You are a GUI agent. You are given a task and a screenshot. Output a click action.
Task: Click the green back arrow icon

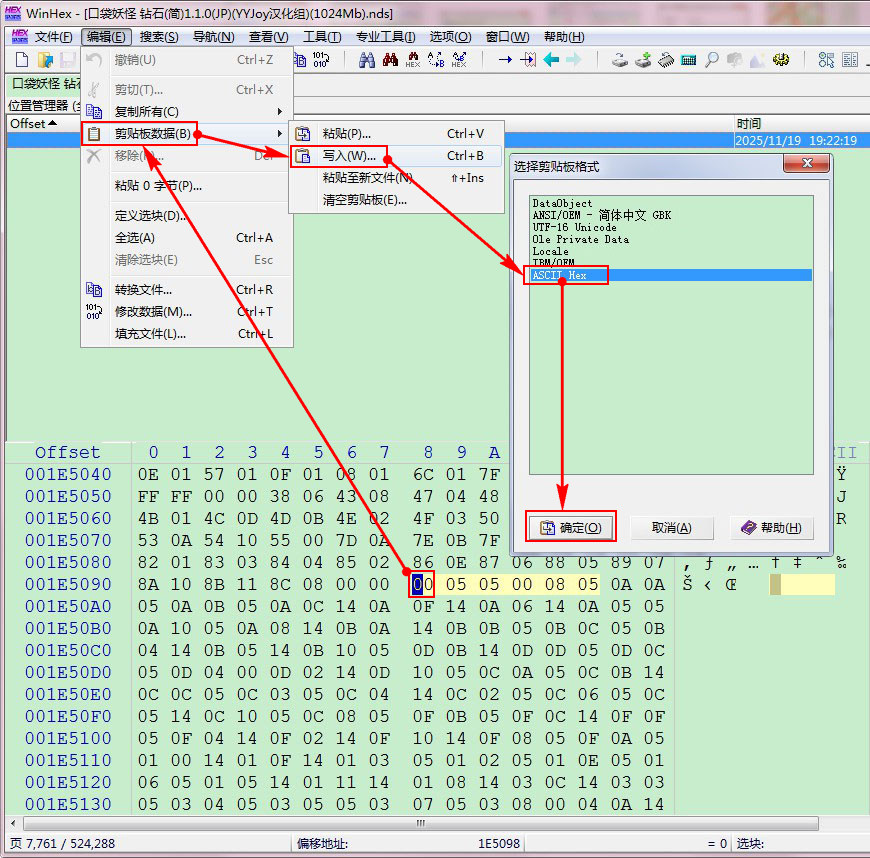551,60
